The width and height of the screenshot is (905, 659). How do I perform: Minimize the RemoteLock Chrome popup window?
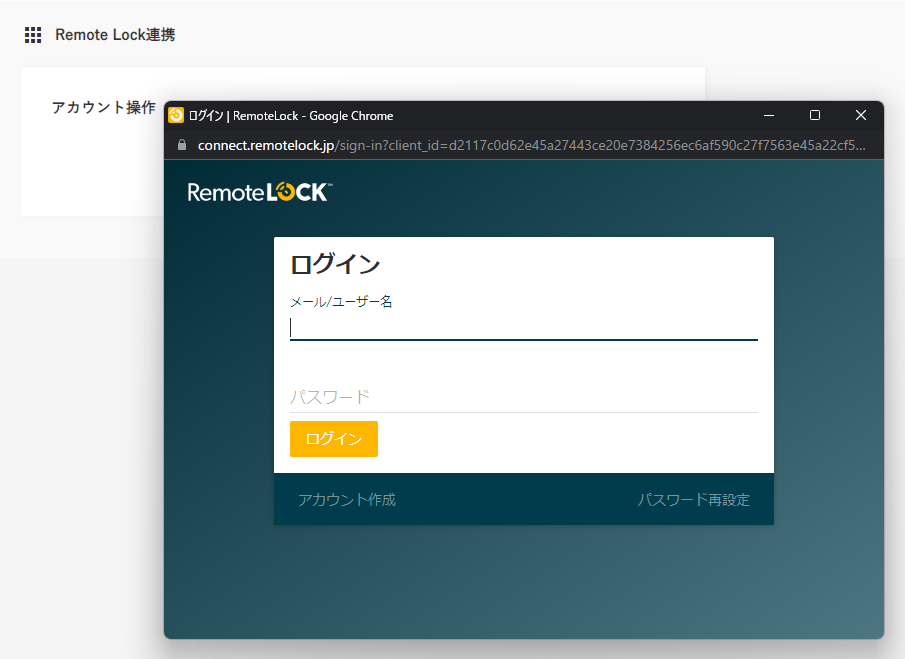pos(768,115)
